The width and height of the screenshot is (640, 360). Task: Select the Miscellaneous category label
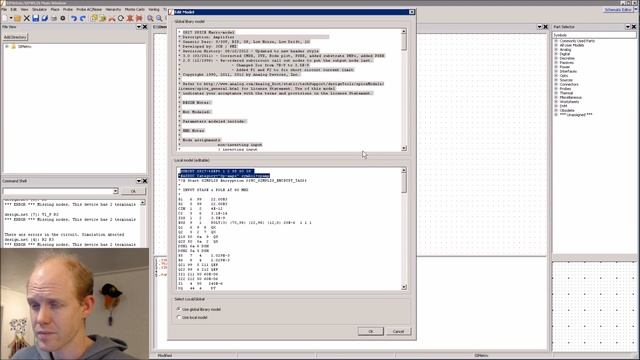(x=571, y=98)
